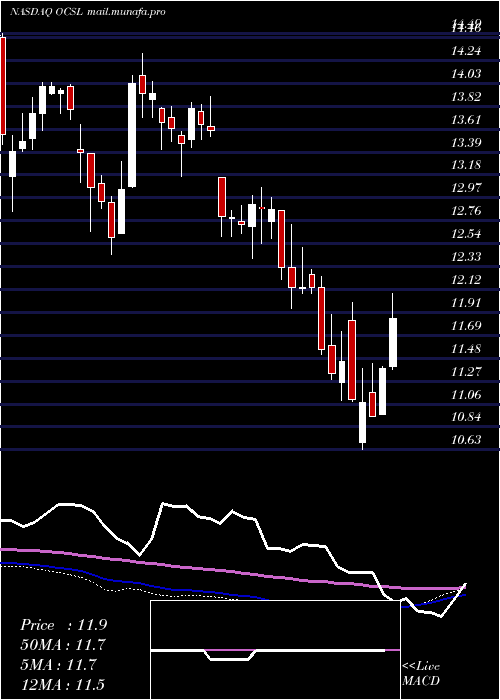Viewport: 500px width, 700px height.
Task: Click the tall red candlestick at the left edge
Action: (3, 88)
